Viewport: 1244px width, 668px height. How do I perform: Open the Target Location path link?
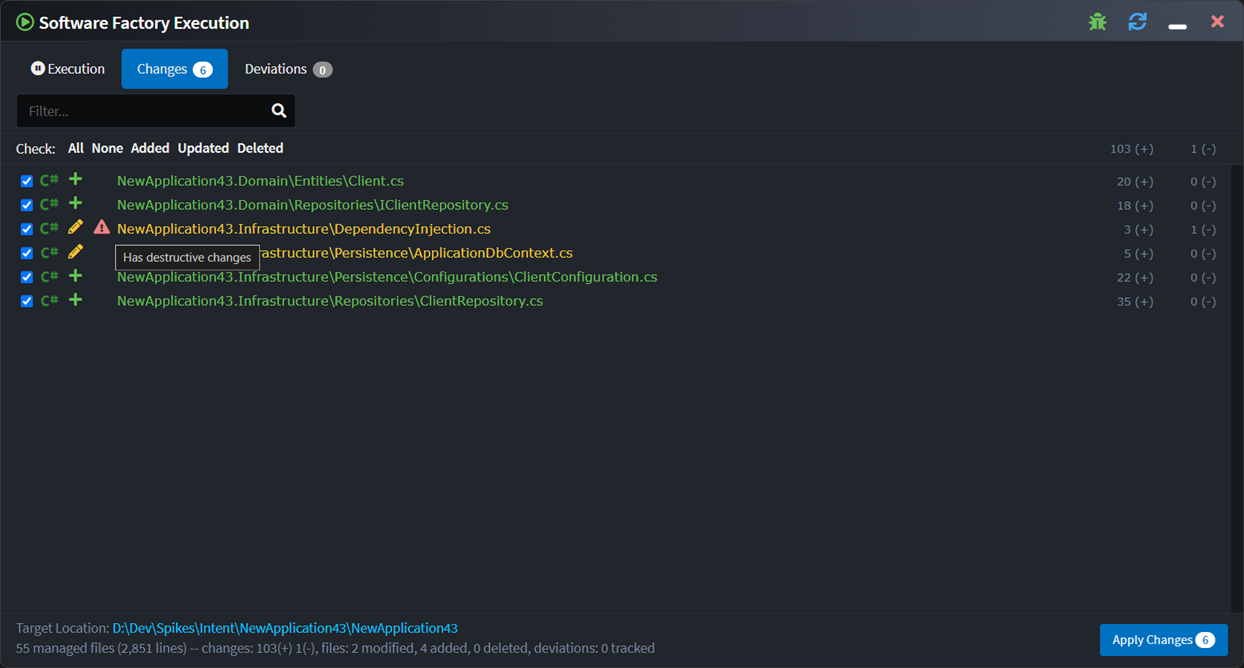click(x=284, y=628)
